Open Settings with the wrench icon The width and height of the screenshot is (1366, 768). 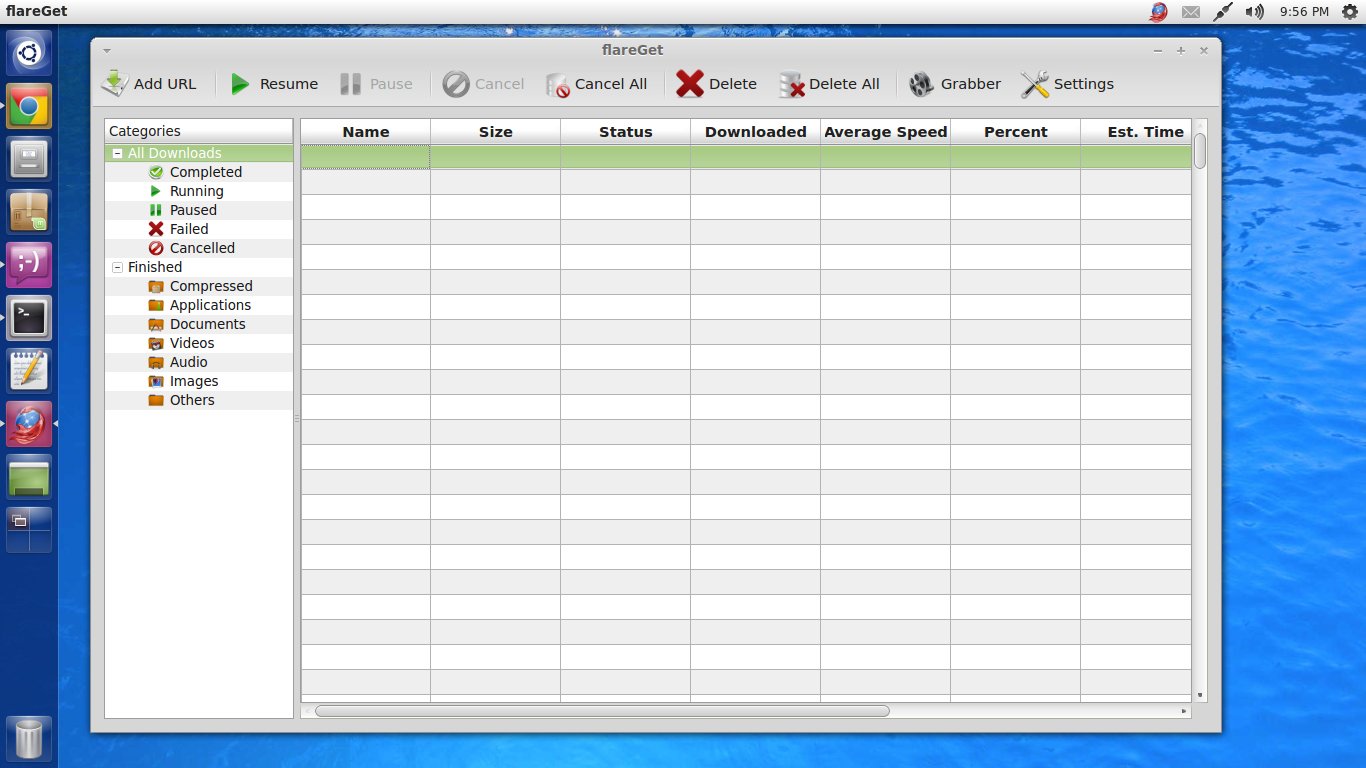[1067, 84]
